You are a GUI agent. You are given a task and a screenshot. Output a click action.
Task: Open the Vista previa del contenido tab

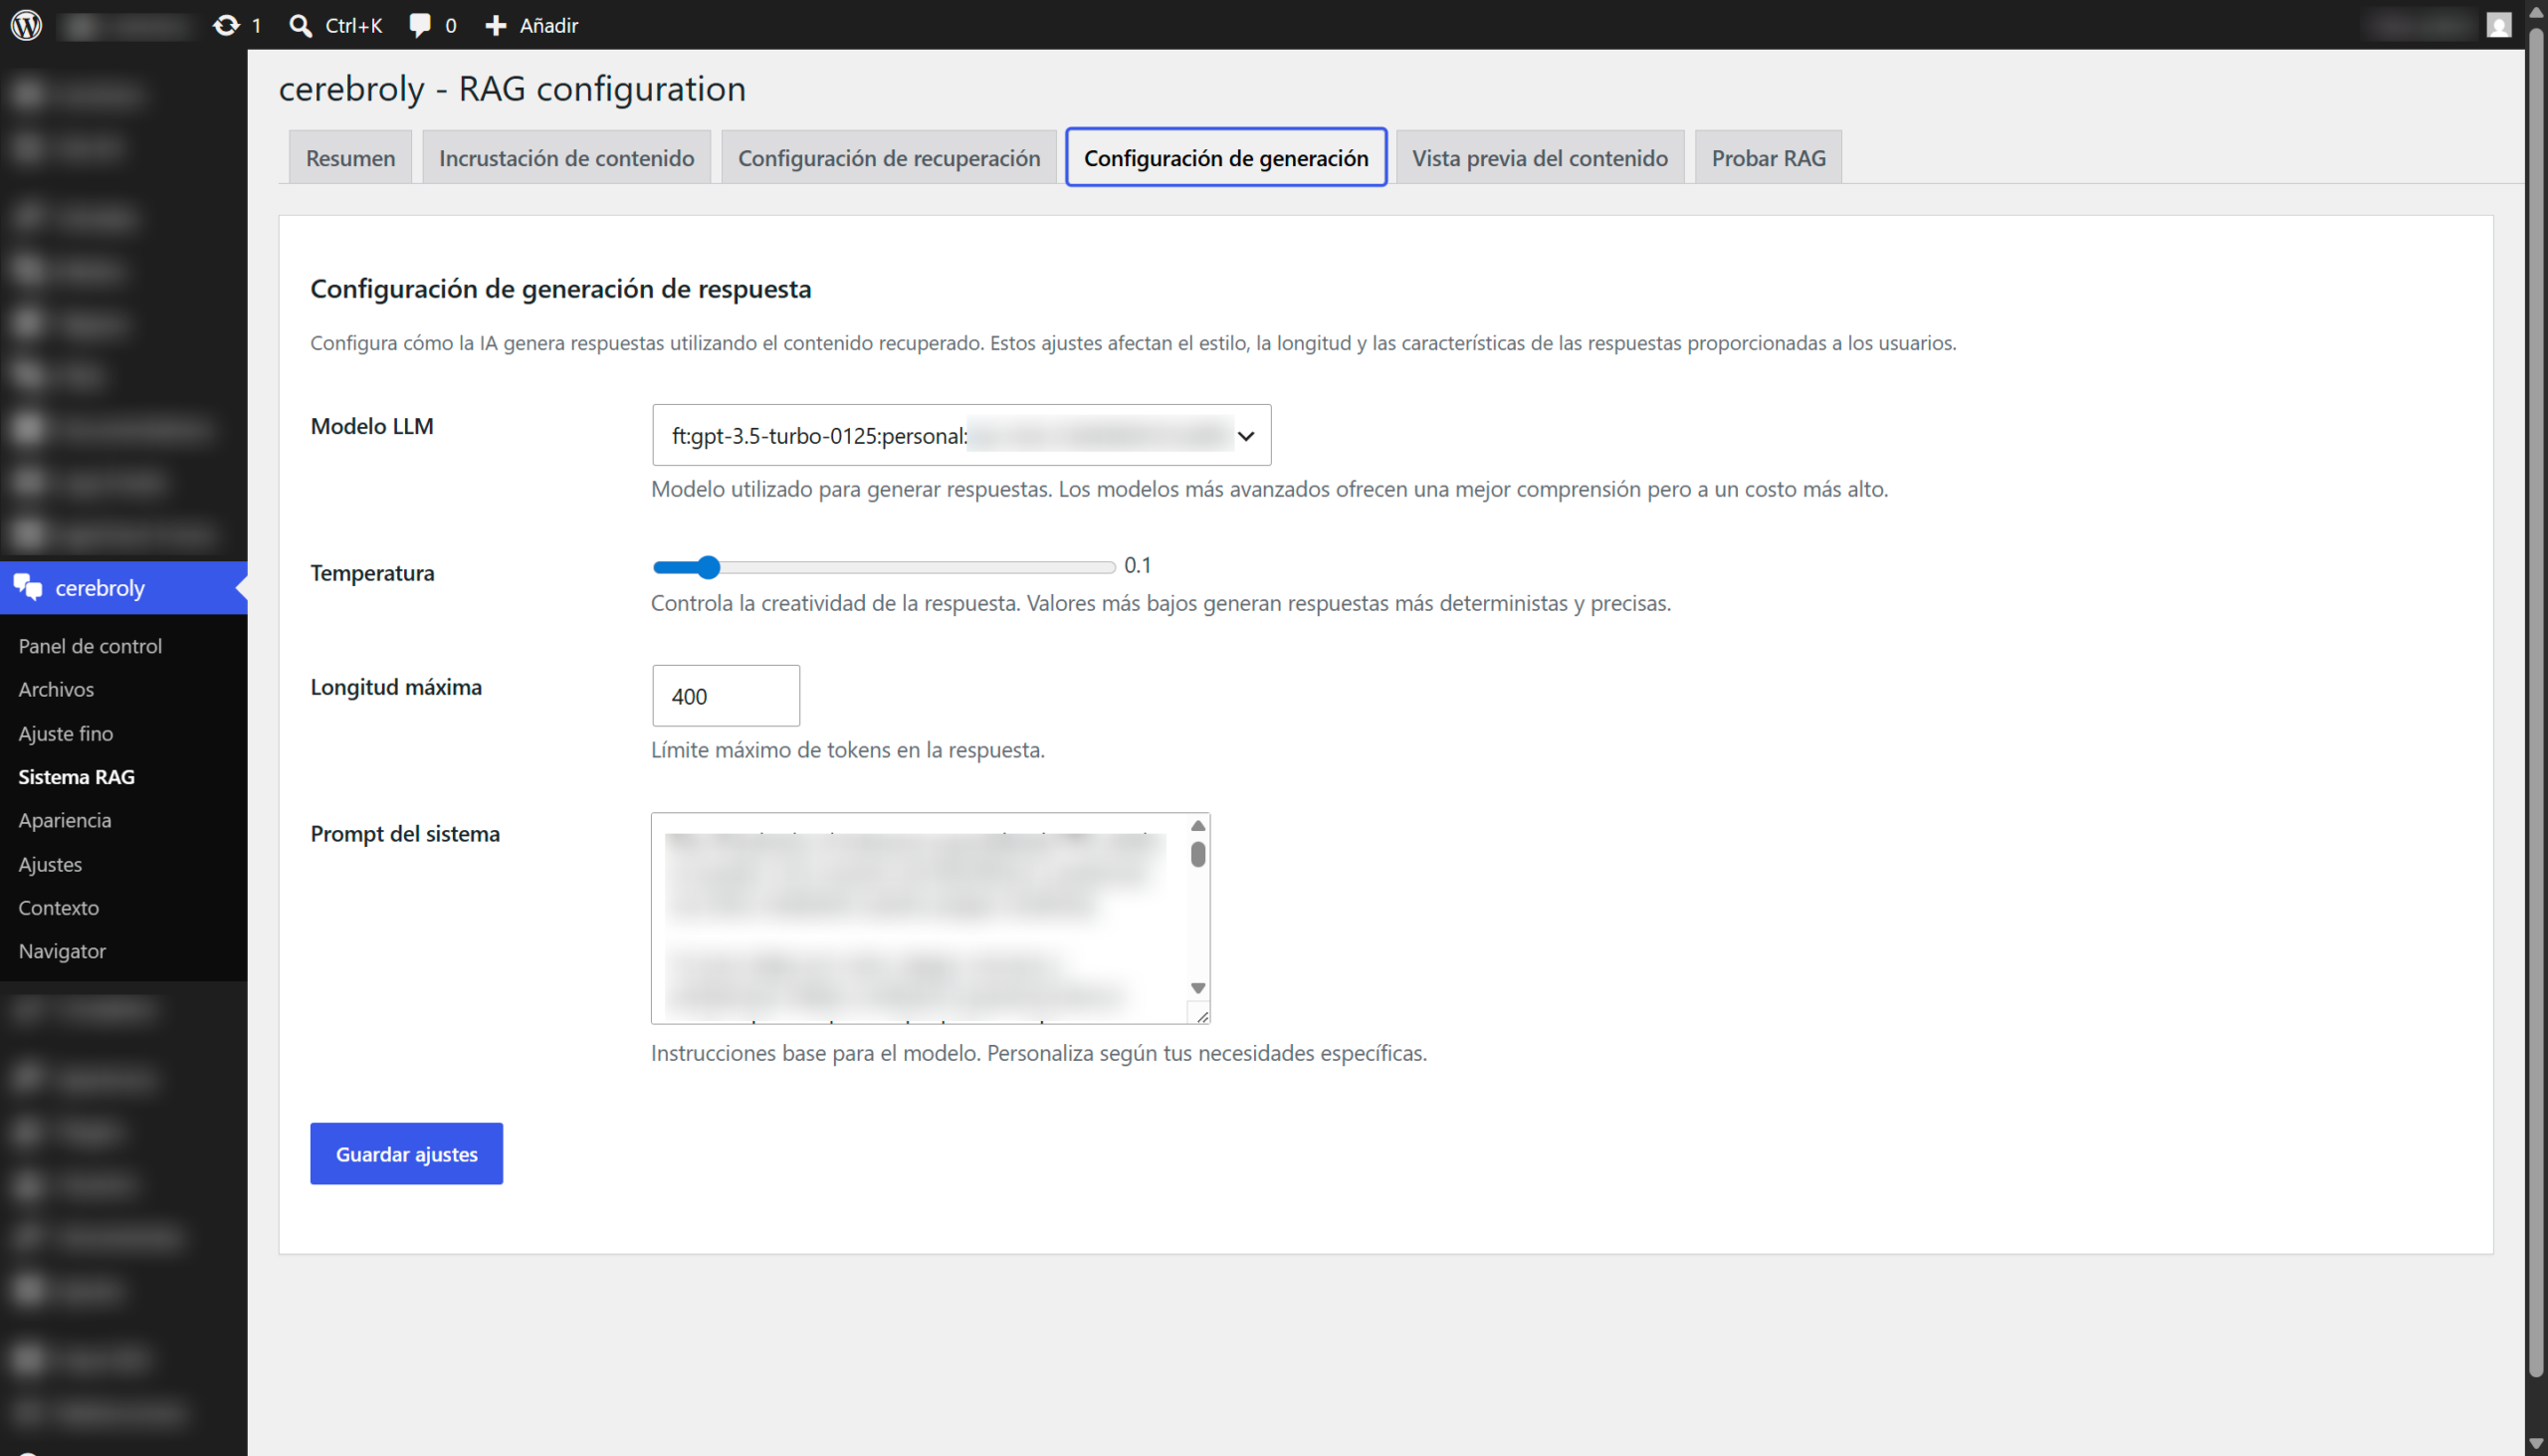[x=1540, y=157]
